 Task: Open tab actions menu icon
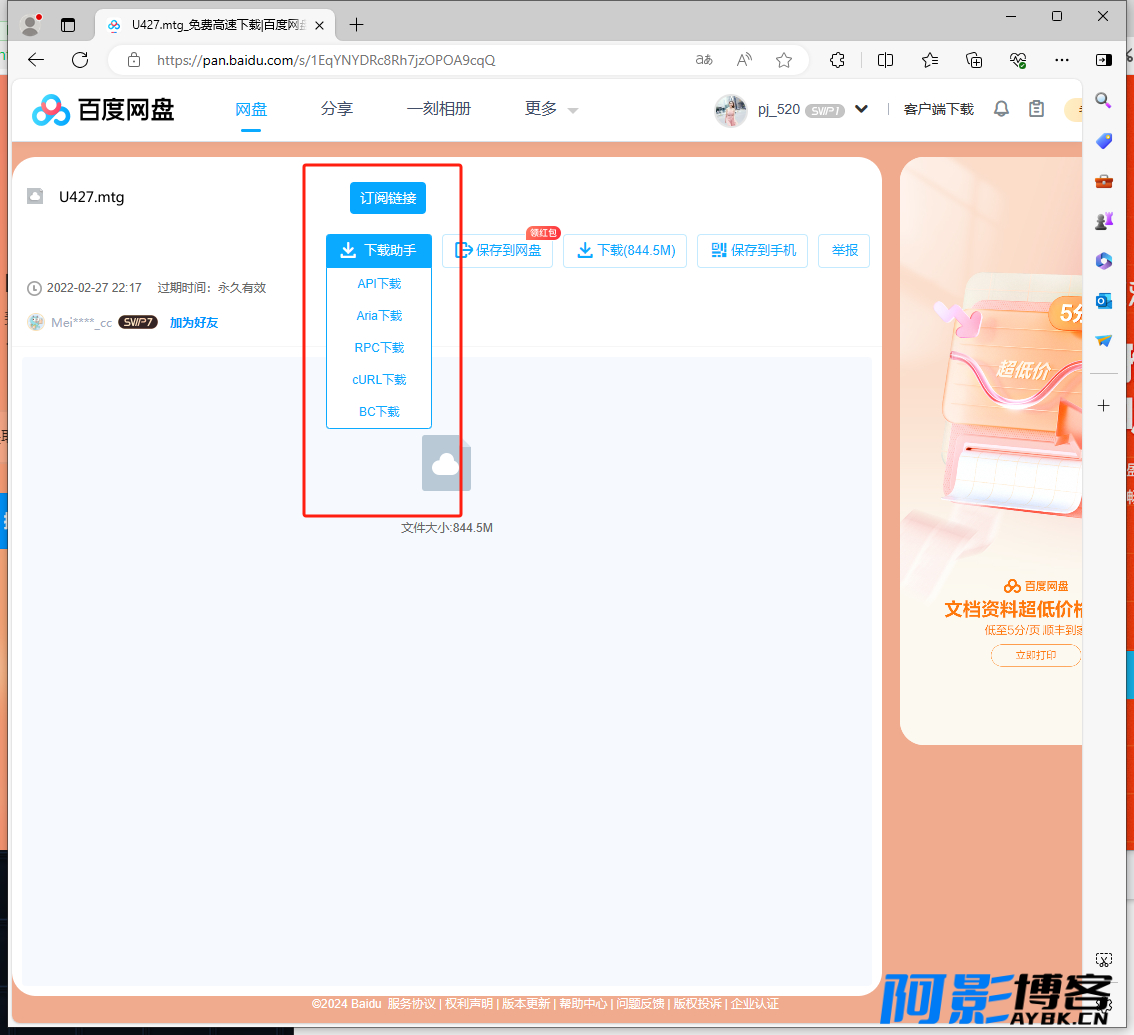click(68, 25)
